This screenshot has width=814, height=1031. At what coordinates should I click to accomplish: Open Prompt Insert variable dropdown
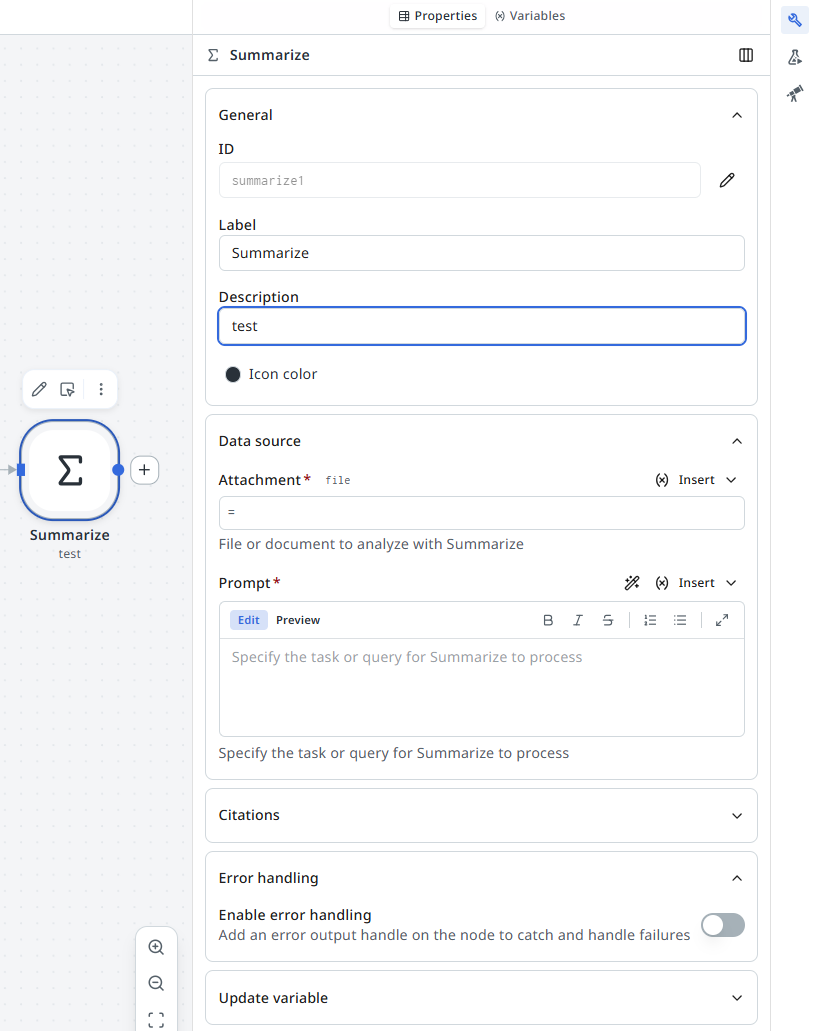tap(696, 583)
